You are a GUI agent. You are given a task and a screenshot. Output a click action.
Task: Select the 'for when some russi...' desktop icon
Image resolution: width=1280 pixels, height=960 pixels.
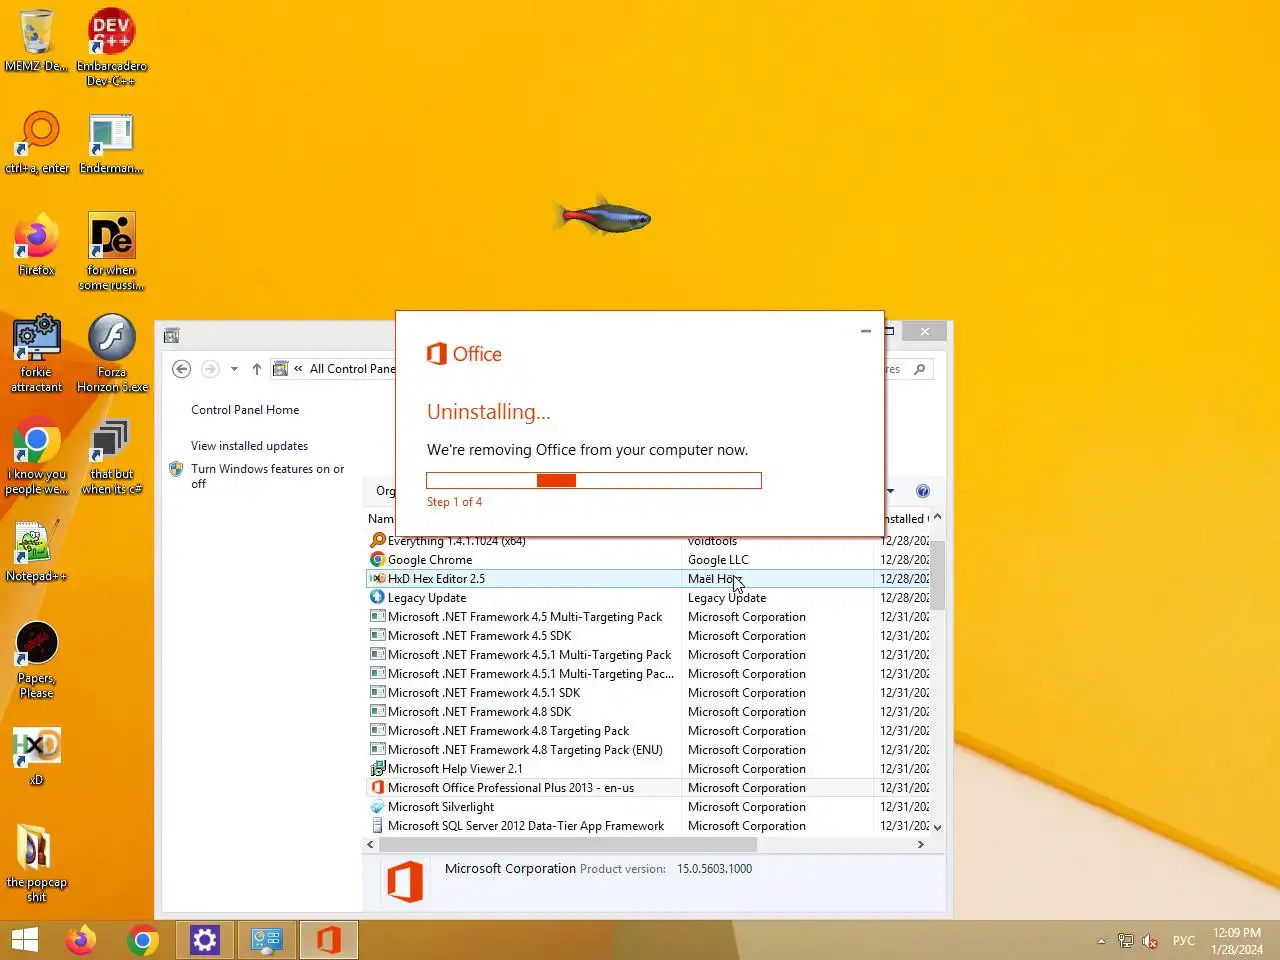pos(111,251)
